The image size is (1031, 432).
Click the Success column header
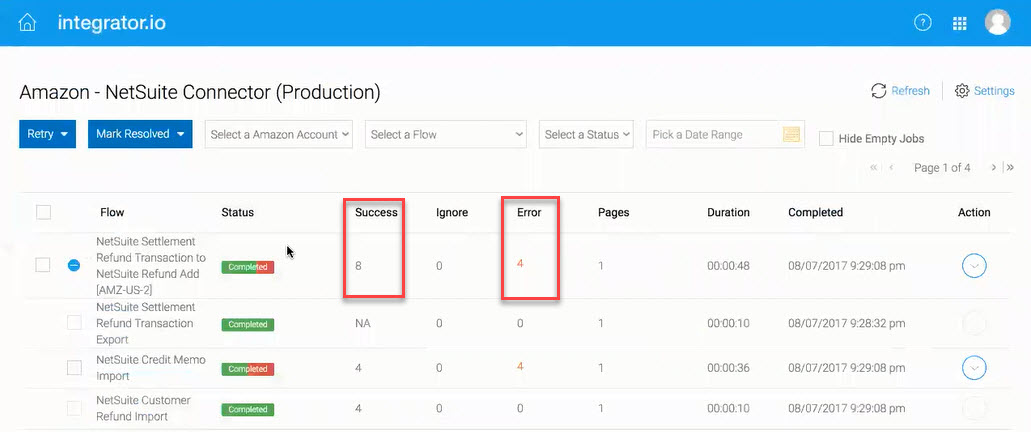point(376,212)
